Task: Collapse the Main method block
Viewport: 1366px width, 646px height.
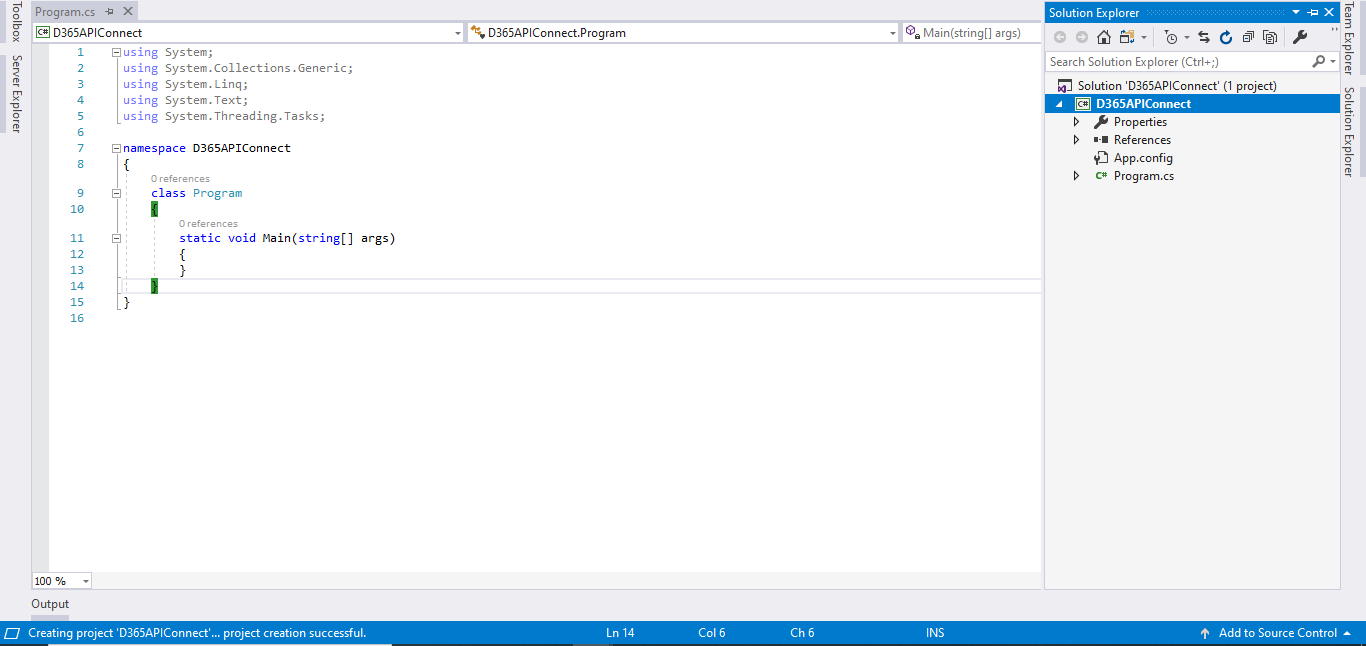Action: point(117,238)
